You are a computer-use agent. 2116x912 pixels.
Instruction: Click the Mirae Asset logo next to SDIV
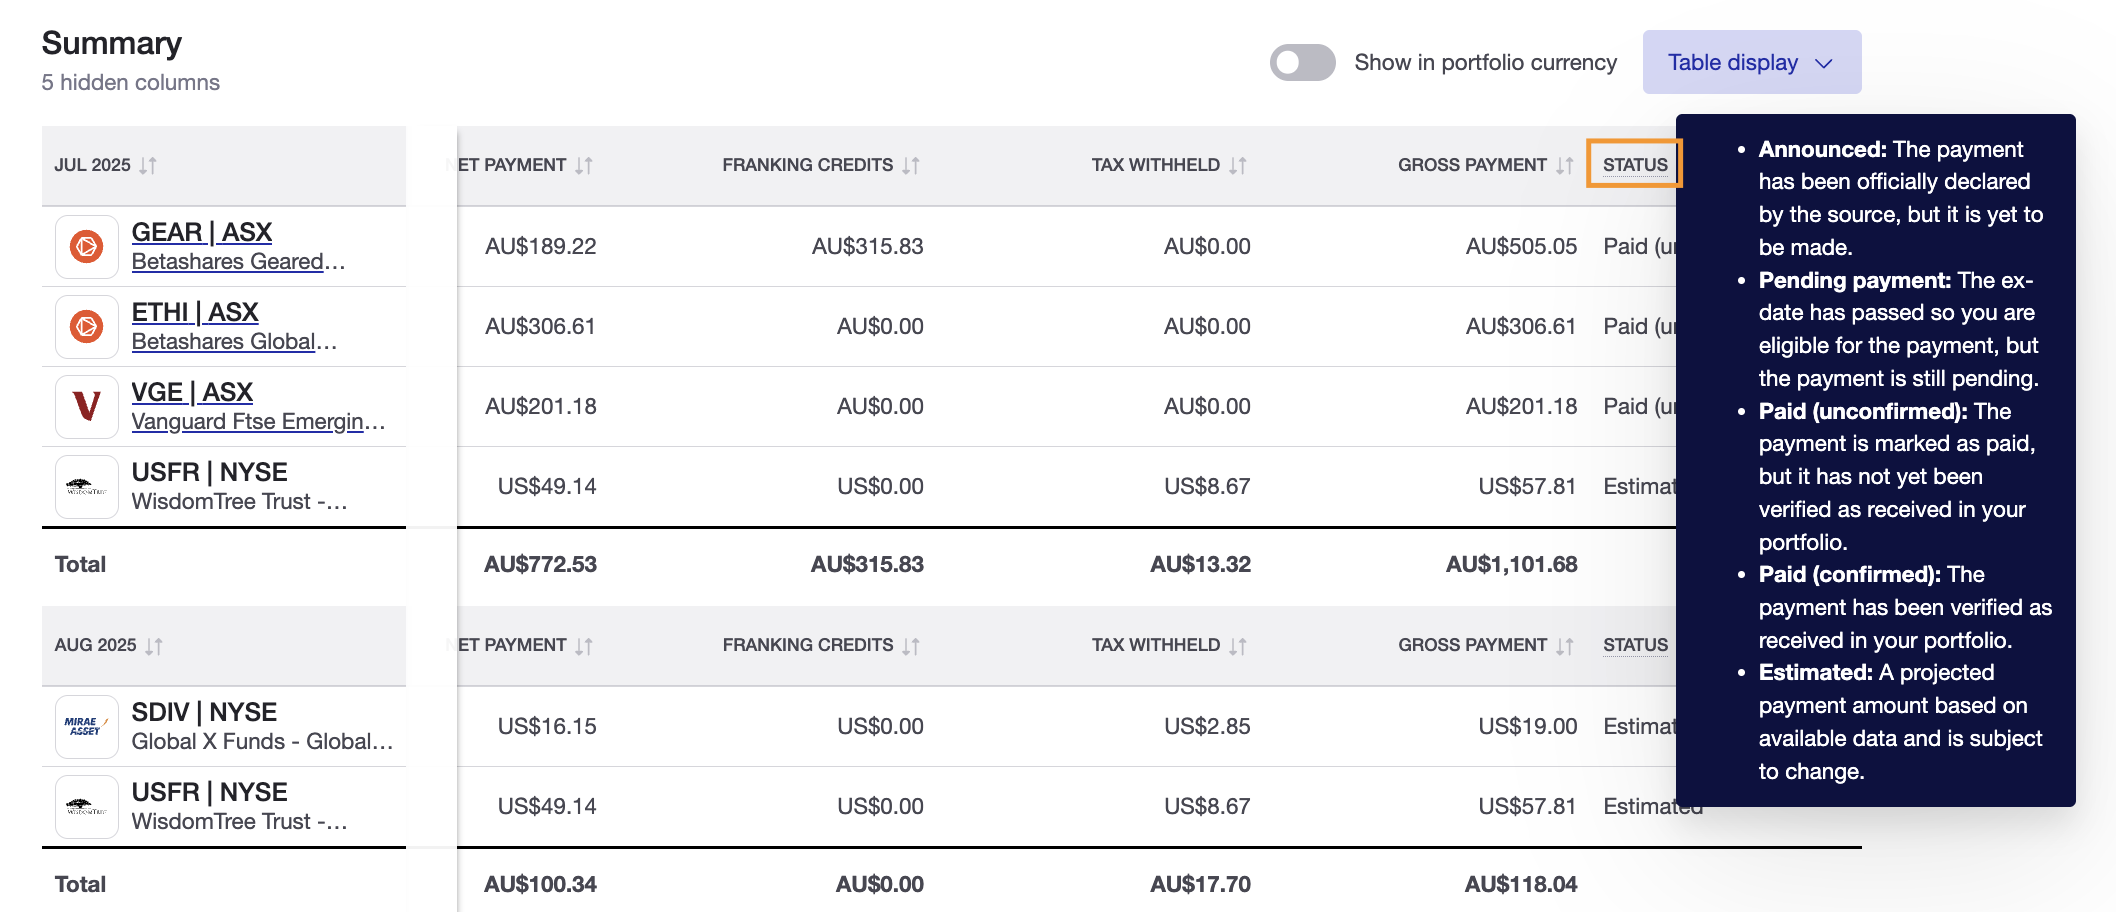(x=86, y=726)
